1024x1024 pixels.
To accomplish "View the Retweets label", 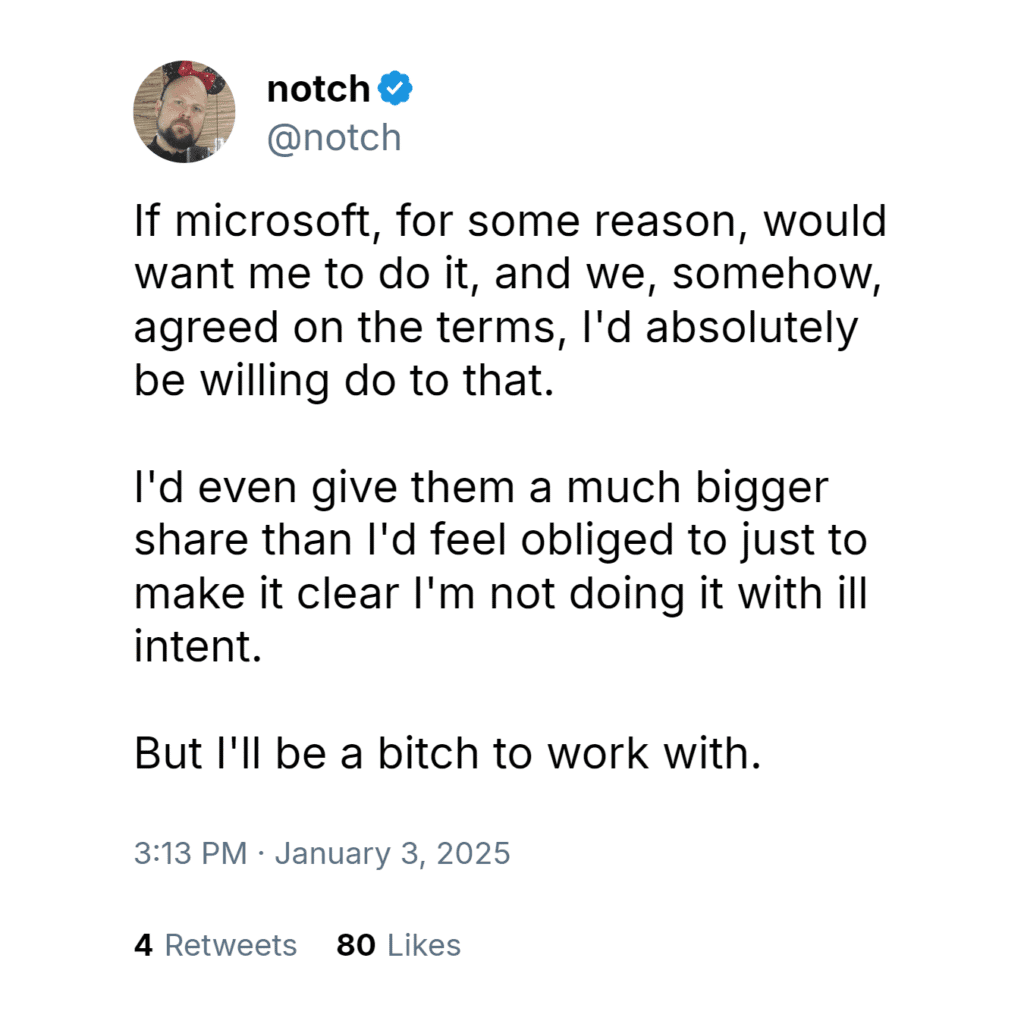I will [230, 945].
